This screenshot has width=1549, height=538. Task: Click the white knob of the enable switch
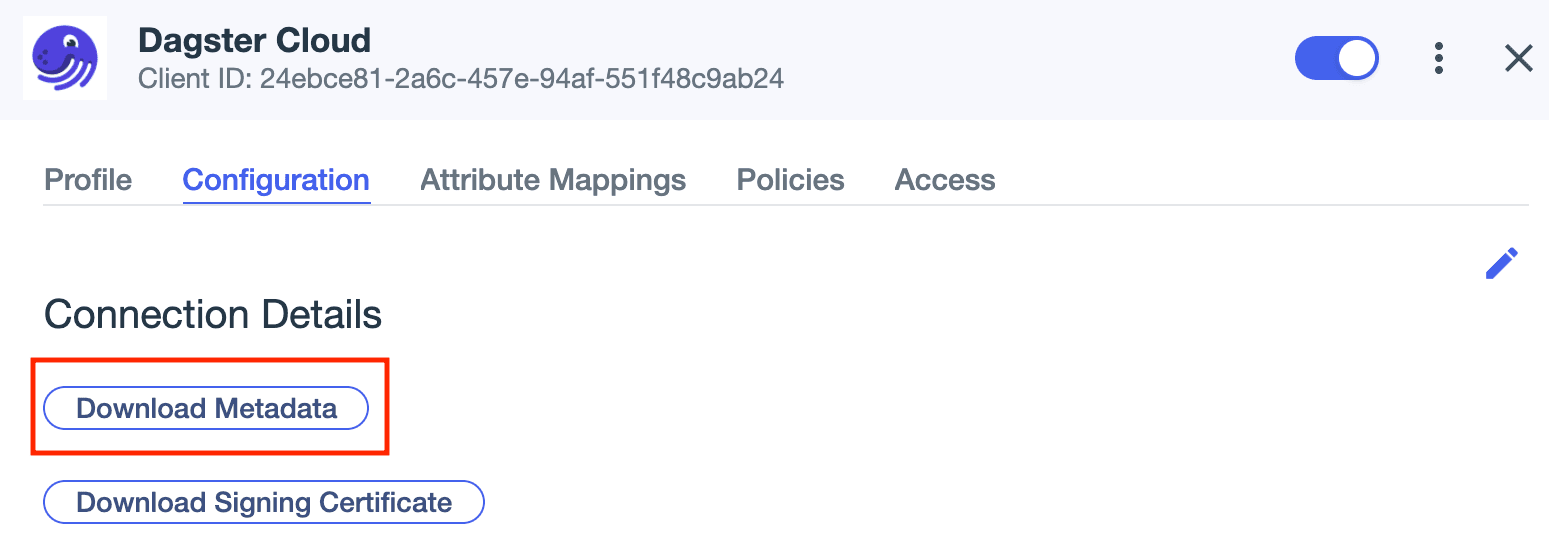click(1356, 58)
